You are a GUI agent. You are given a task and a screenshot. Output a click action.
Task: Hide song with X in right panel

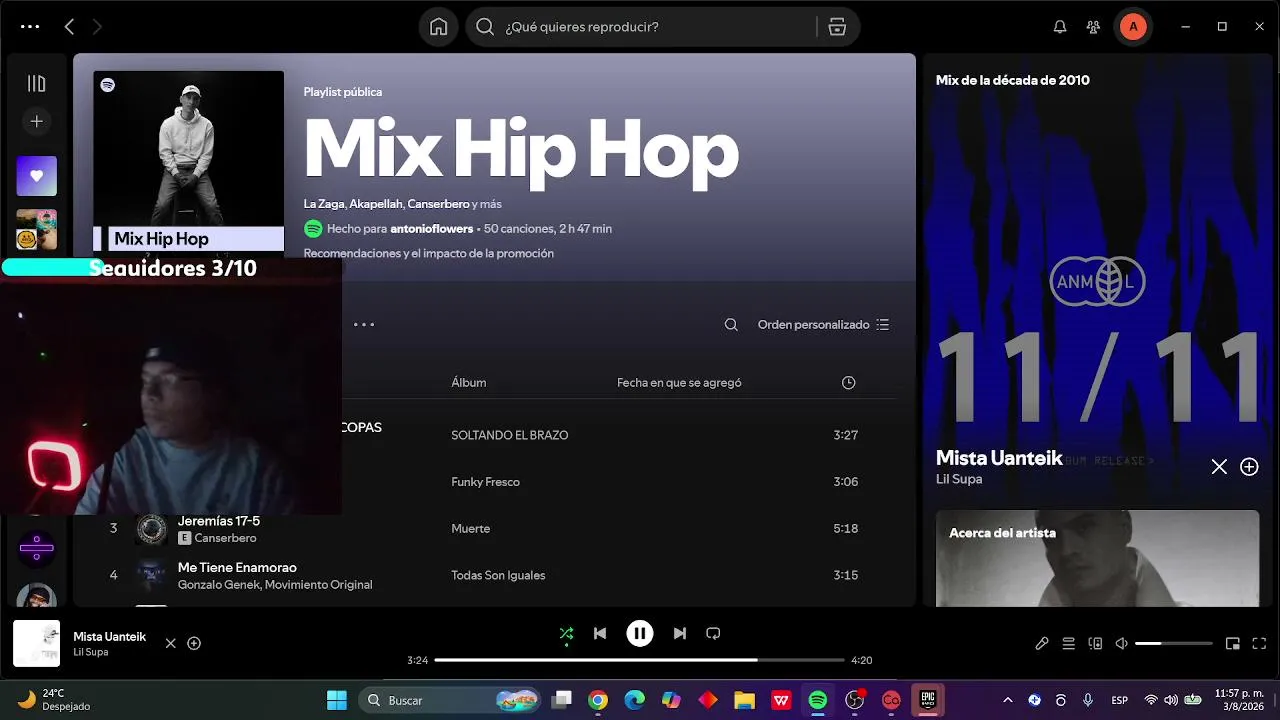click(1219, 467)
